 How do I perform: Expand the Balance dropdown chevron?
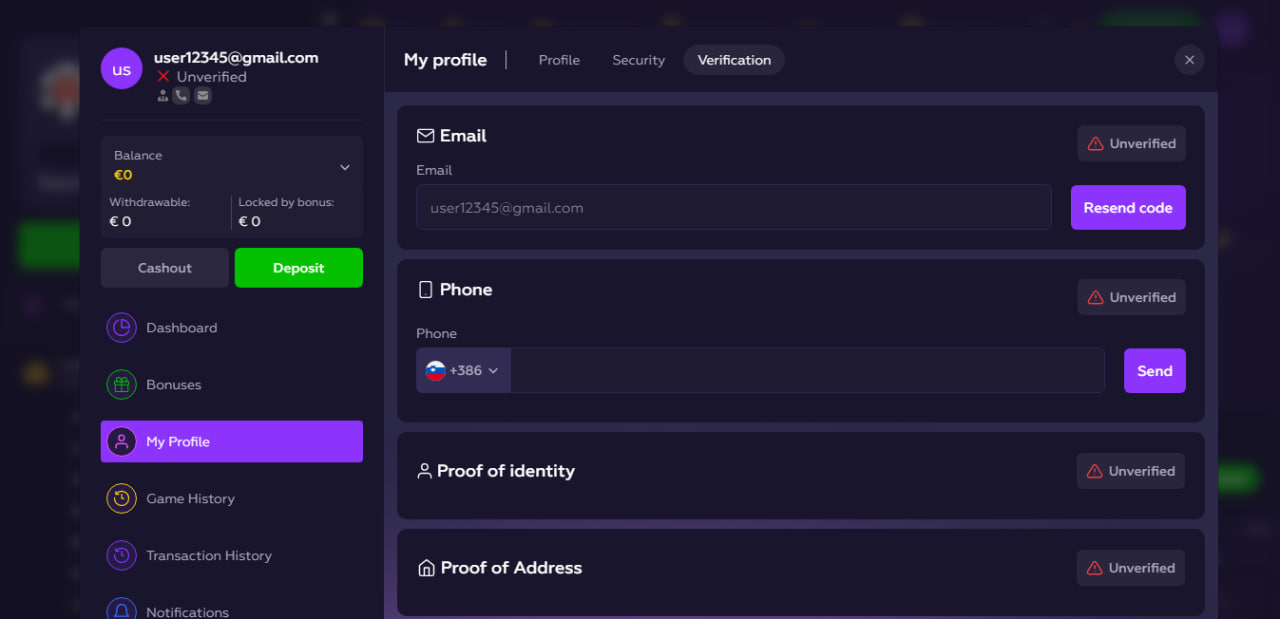(345, 167)
